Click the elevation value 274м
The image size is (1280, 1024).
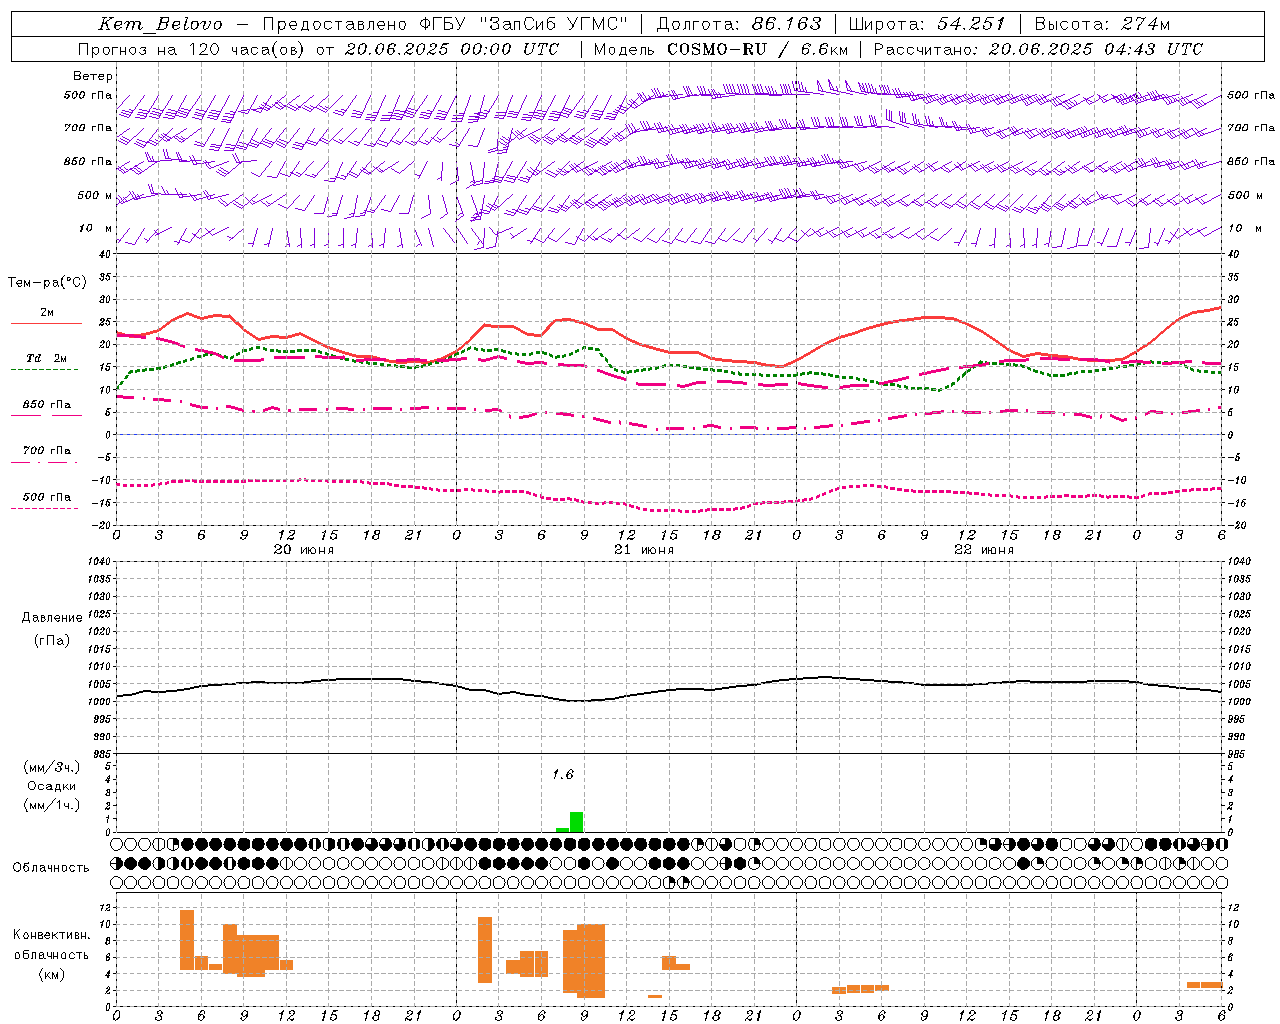(x=1145, y=24)
